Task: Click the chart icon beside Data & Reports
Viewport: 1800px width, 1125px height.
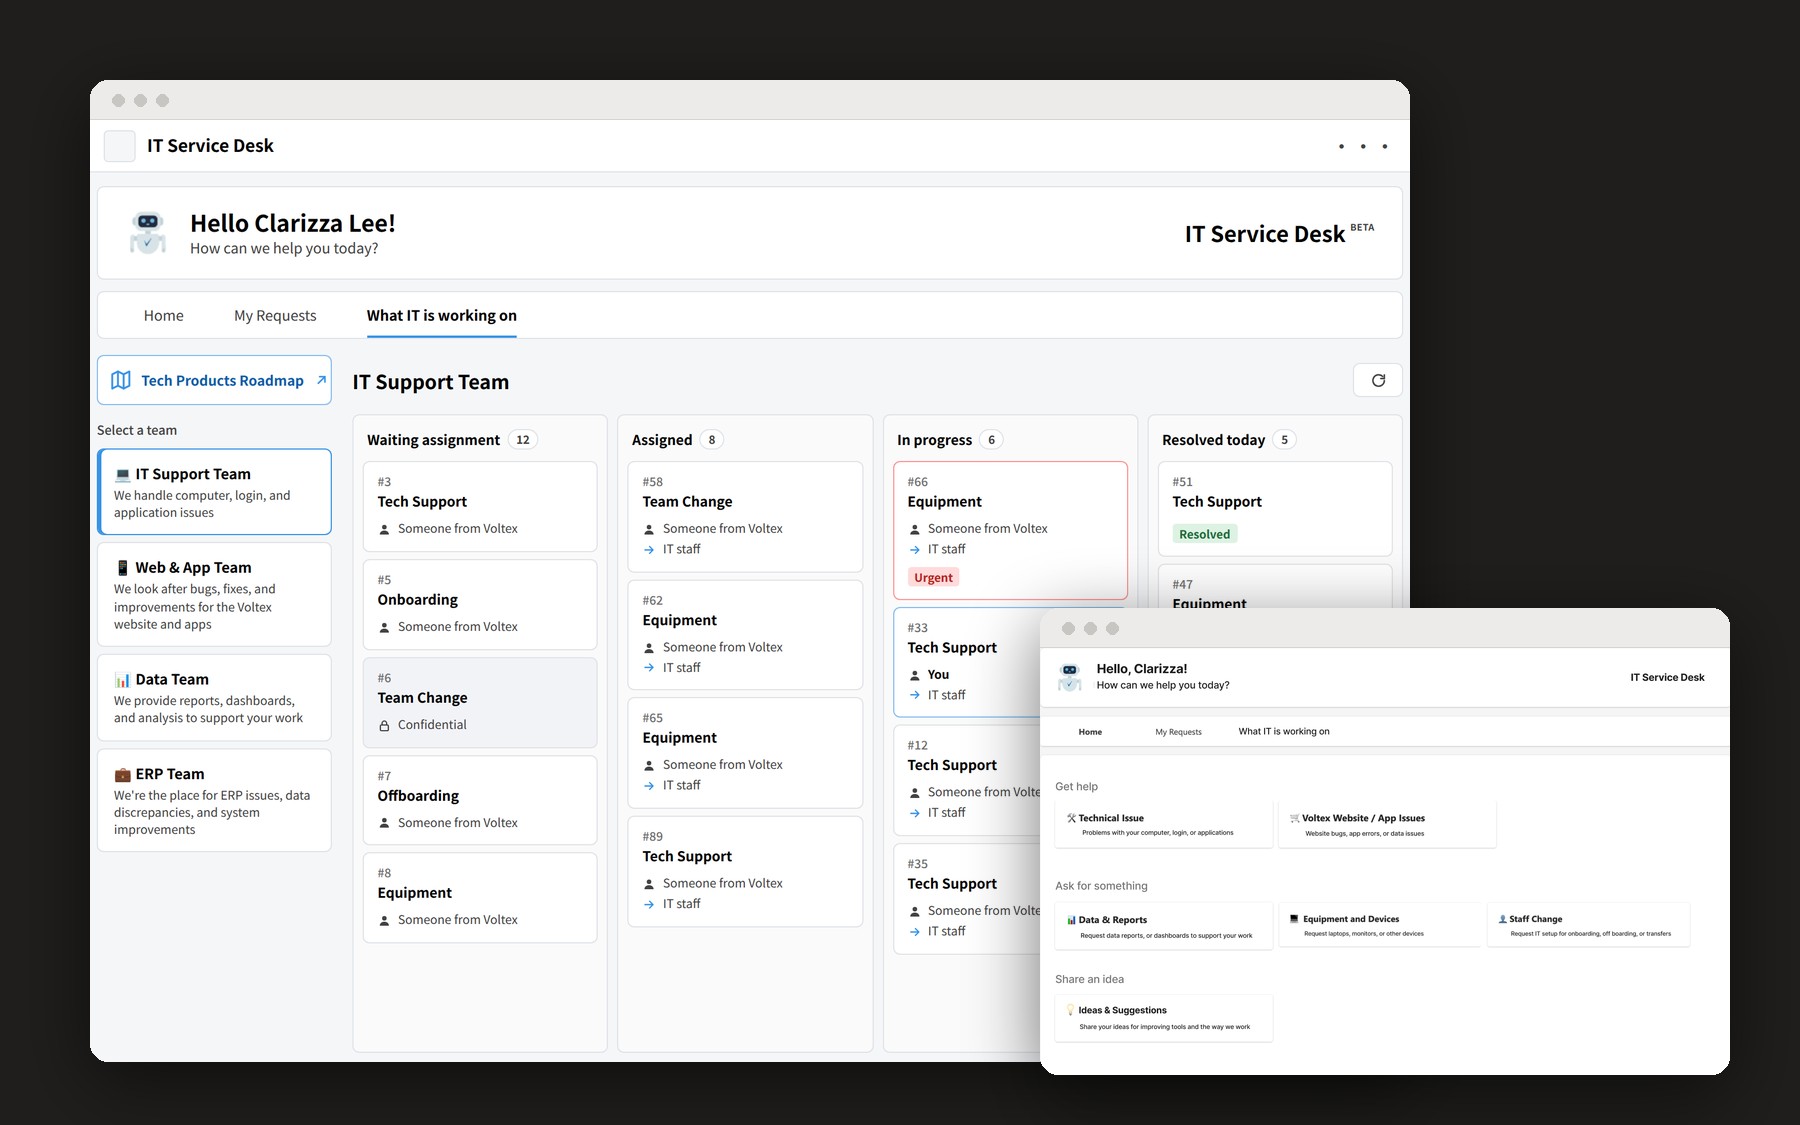Action: pos(1071,920)
